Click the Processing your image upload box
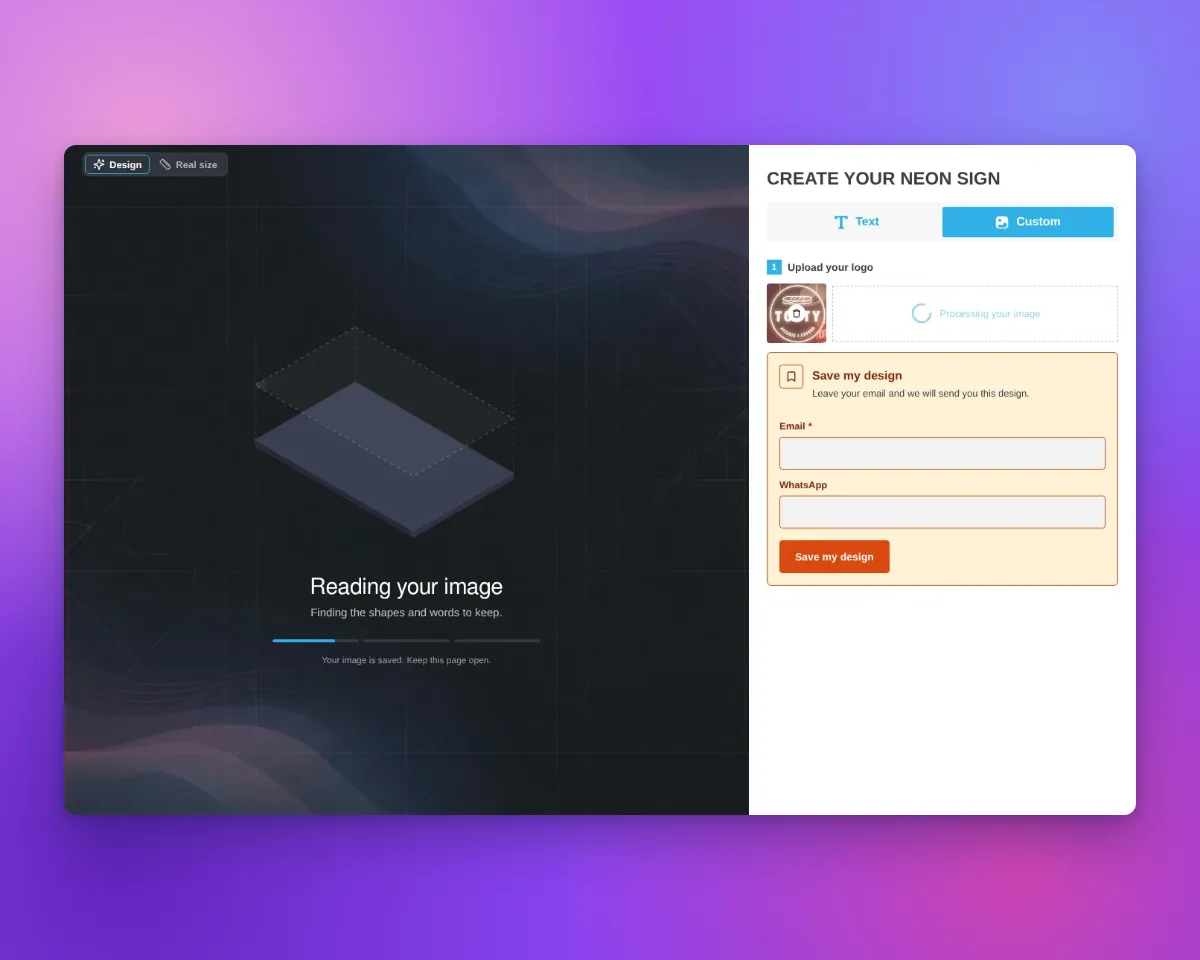1200x960 pixels. click(x=975, y=314)
